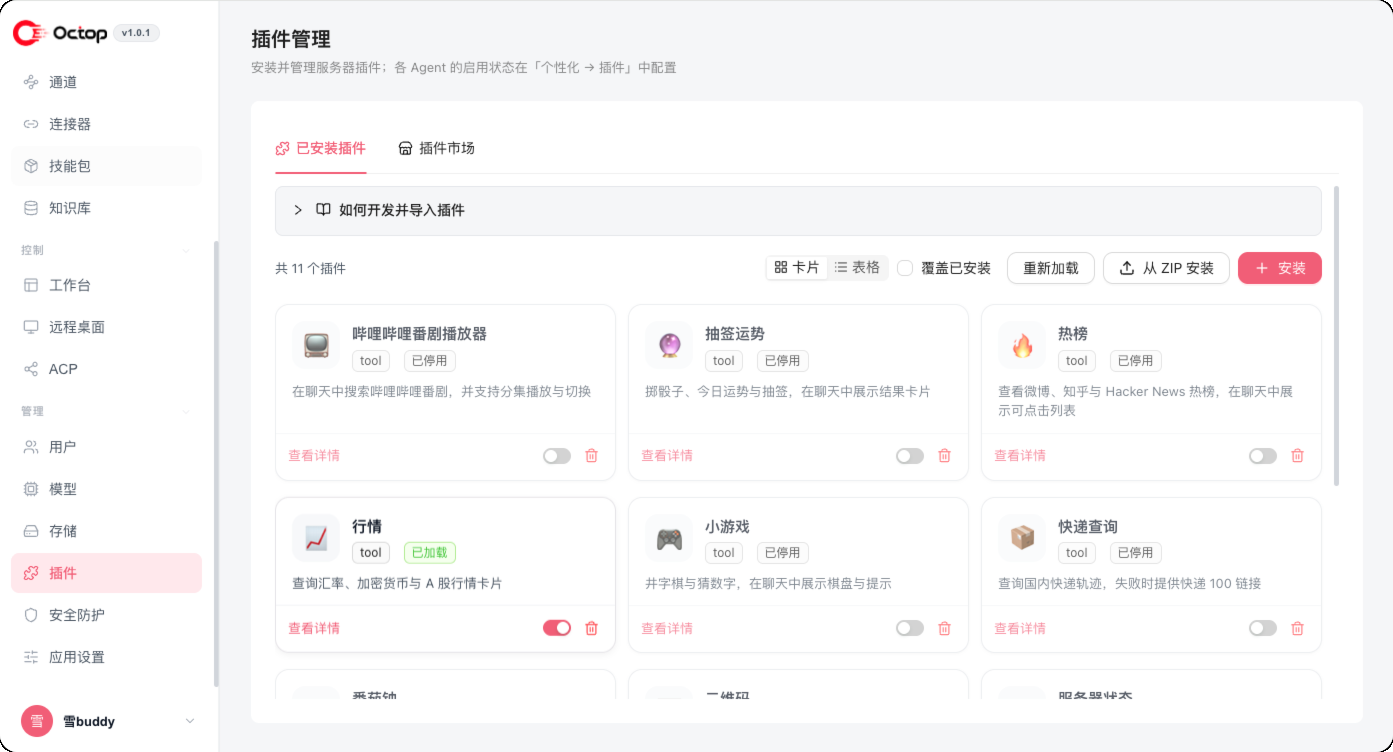Switch to 表格 view
This screenshot has height=752, width=1393.
pos(857,268)
